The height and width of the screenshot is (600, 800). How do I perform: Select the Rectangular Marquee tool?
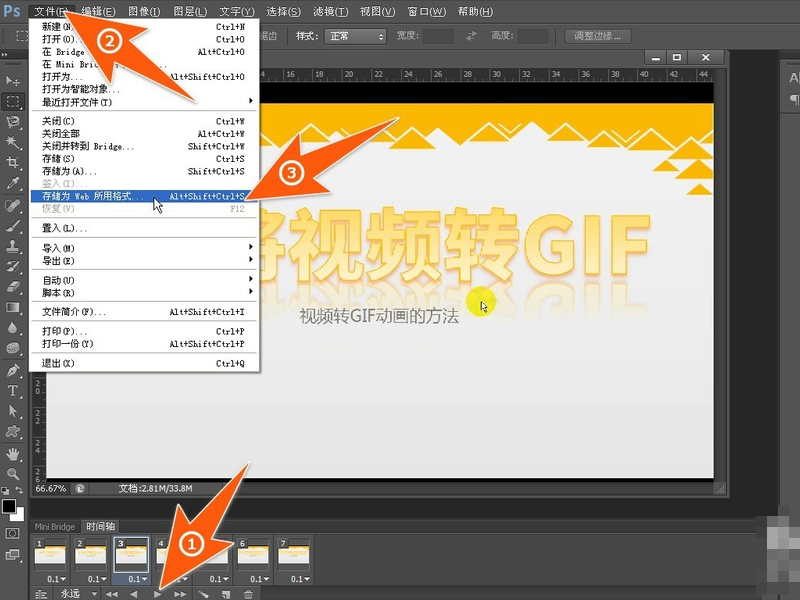[x=13, y=101]
